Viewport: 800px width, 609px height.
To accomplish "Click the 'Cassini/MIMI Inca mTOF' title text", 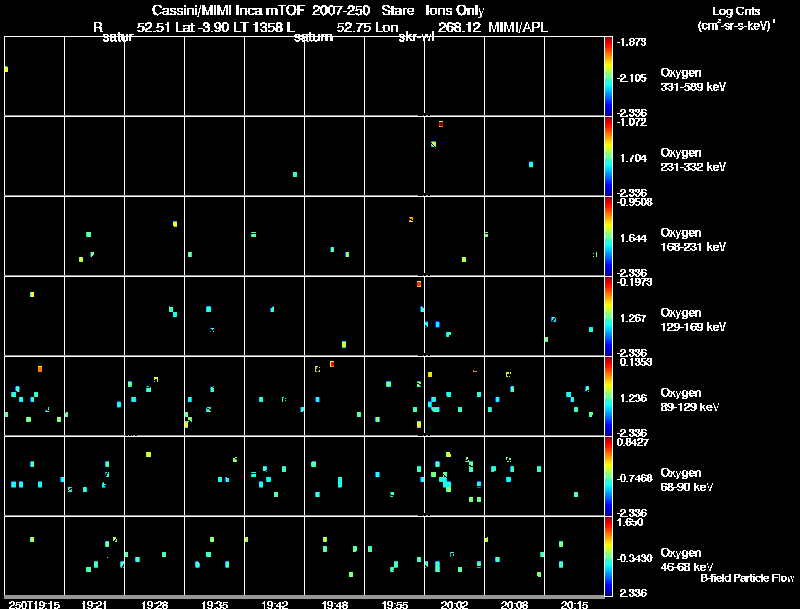I will (228, 10).
